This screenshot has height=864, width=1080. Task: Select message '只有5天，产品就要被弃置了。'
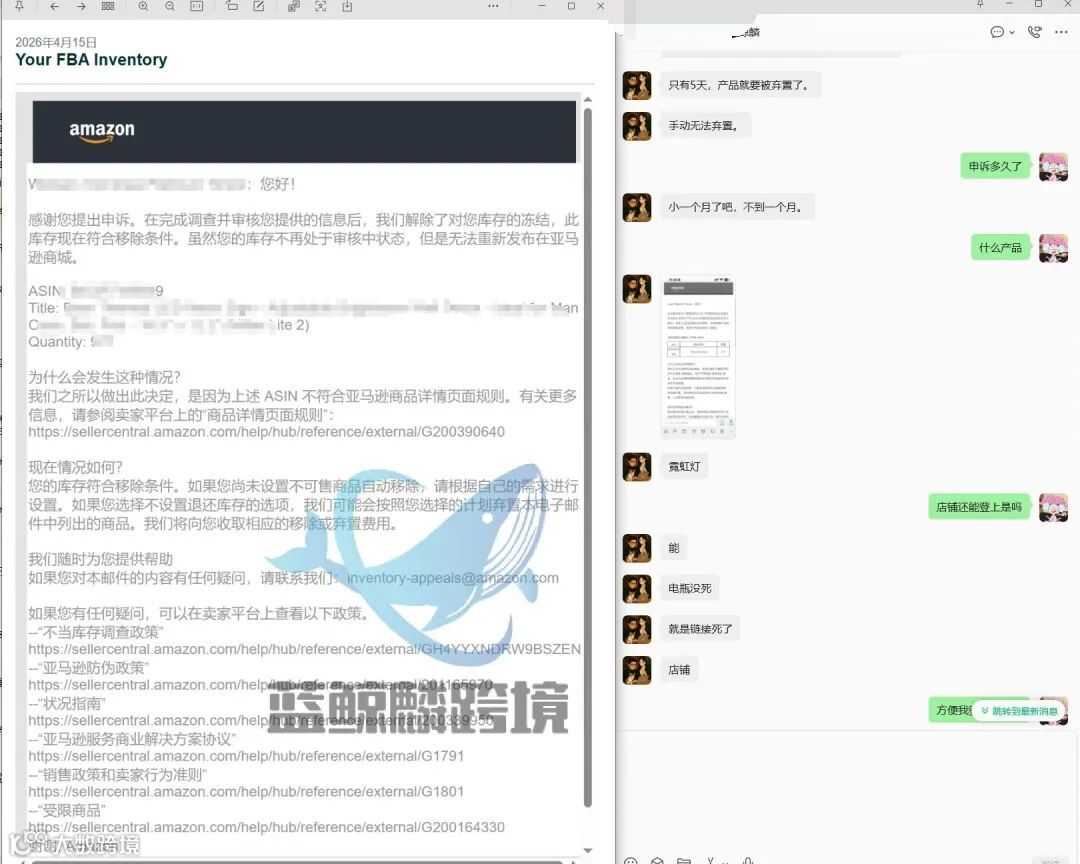pyautogui.click(x=740, y=85)
